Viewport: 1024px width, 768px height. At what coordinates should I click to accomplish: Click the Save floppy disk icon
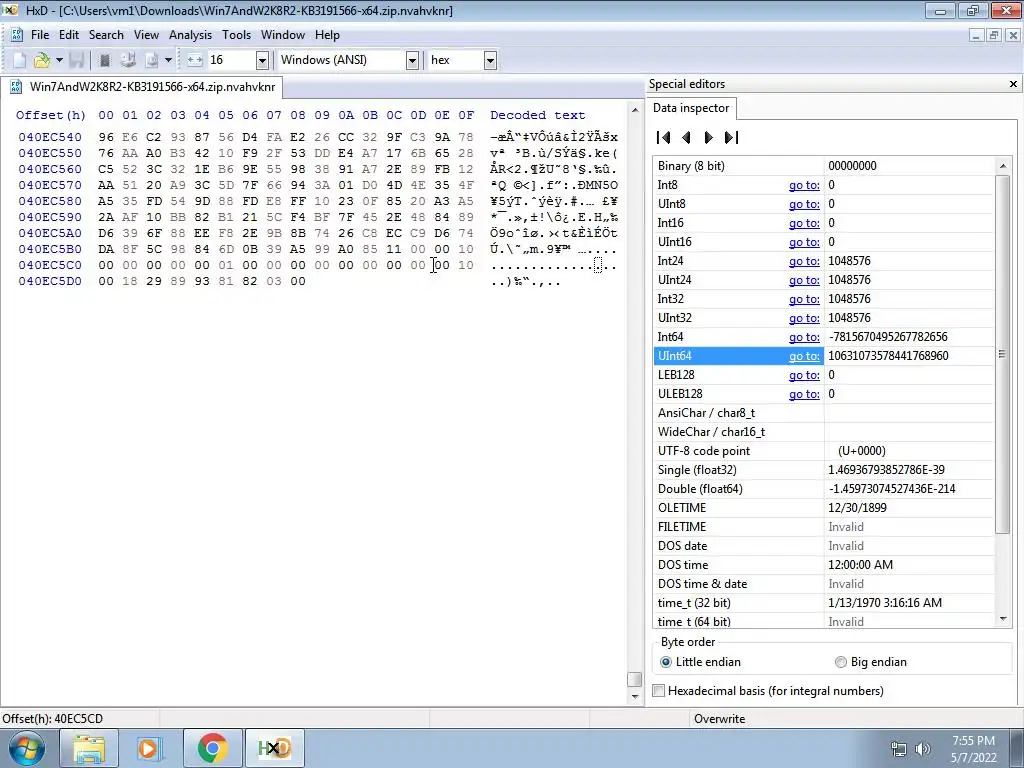click(x=76, y=60)
